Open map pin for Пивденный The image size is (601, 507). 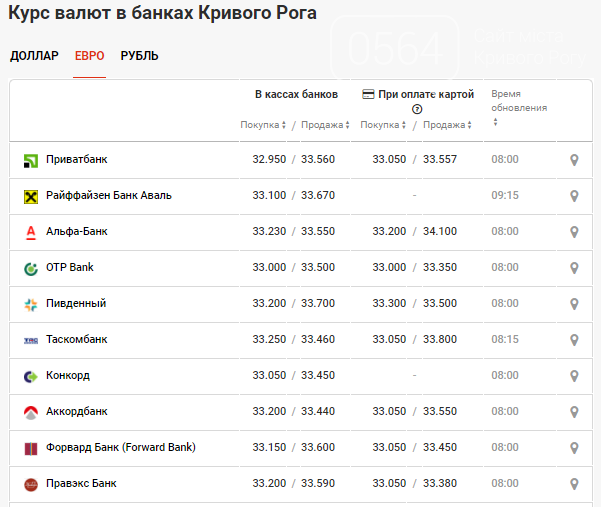click(574, 304)
